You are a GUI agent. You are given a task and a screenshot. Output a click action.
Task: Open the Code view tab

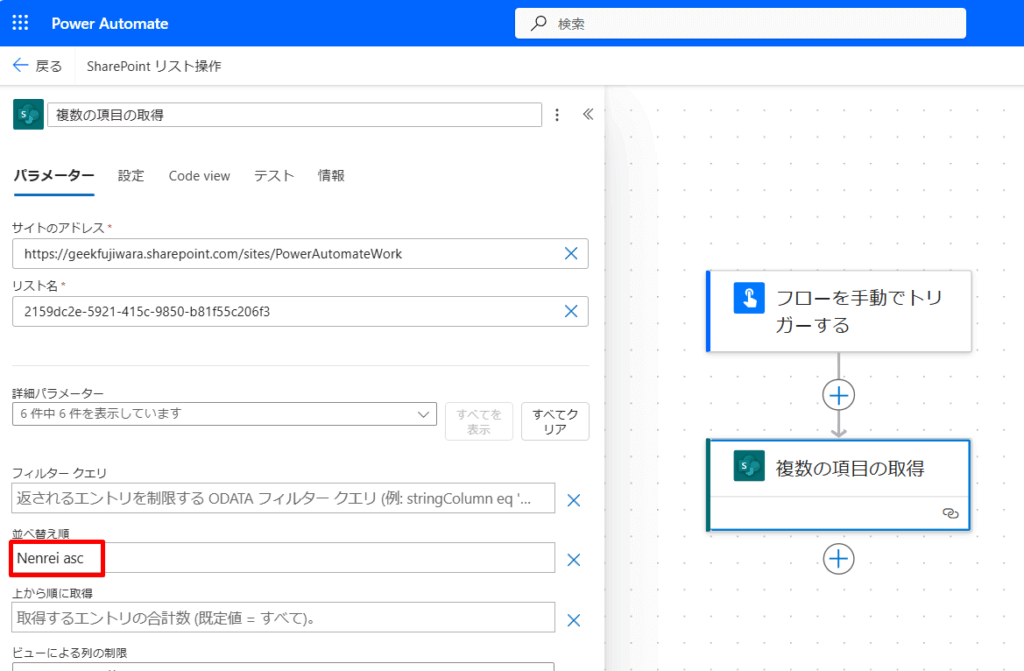coord(199,176)
